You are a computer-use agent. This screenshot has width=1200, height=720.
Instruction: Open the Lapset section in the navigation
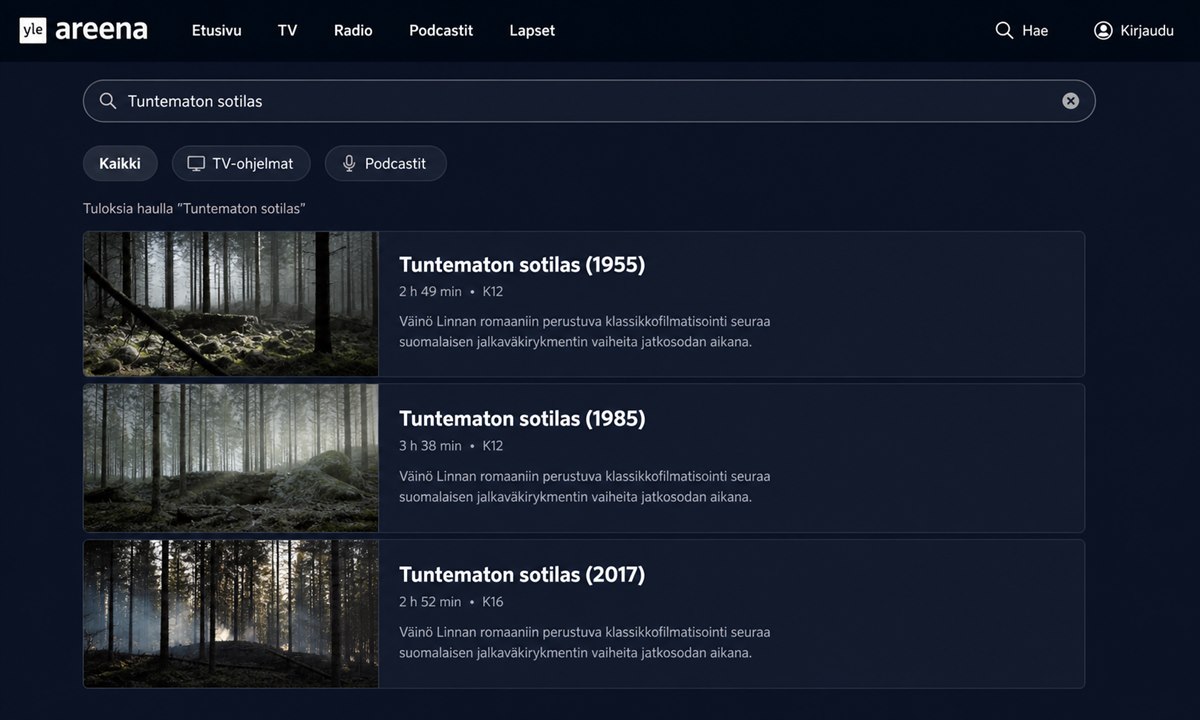532,30
